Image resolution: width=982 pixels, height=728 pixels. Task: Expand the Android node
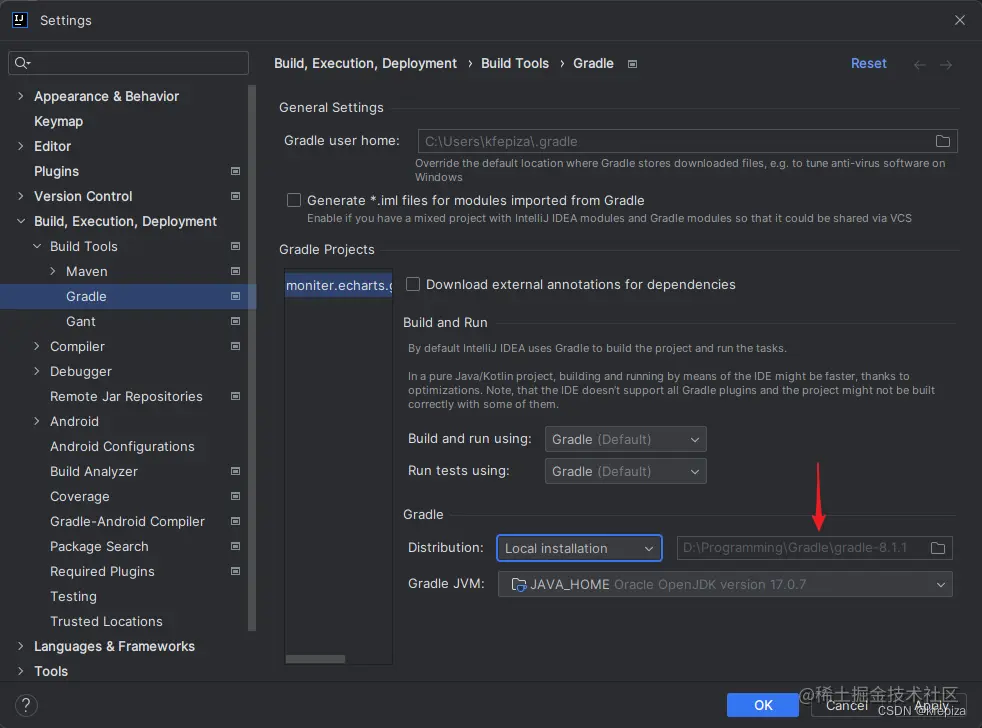37,422
